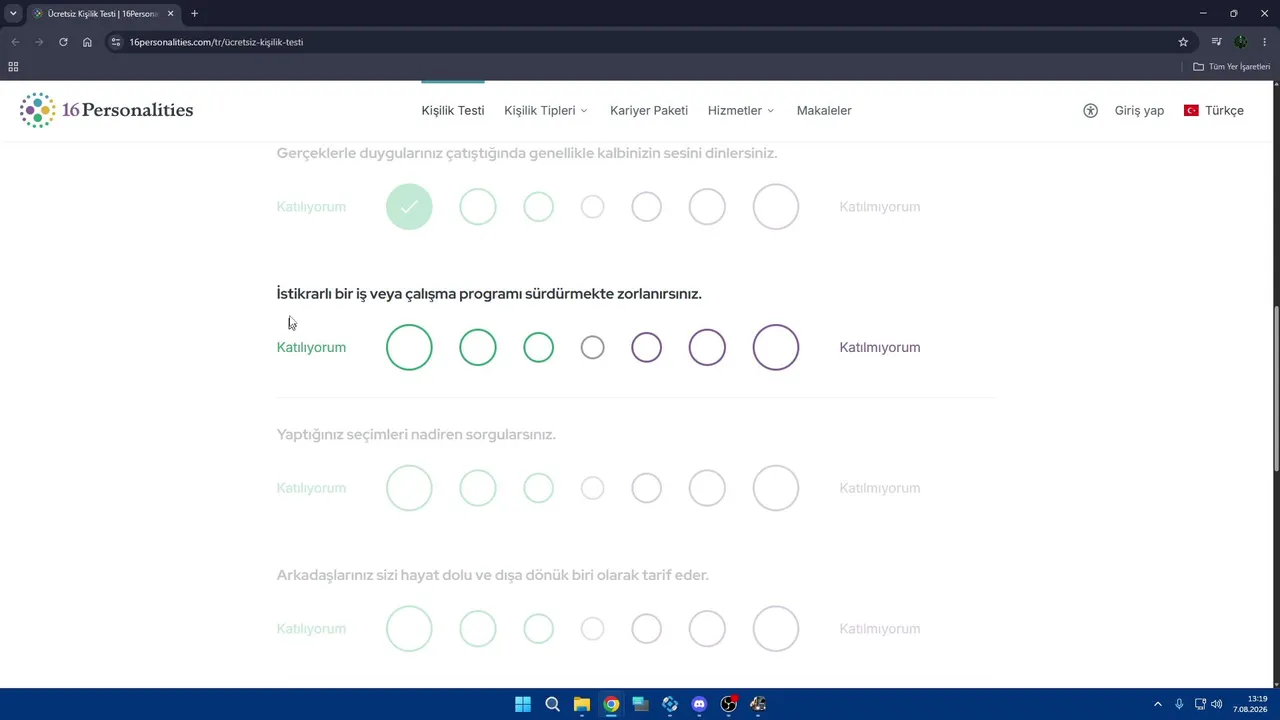Select strongest disagree for 'İstikrarlı bir iş' question
The width and height of the screenshot is (1280, 720).
pos(776,347)
